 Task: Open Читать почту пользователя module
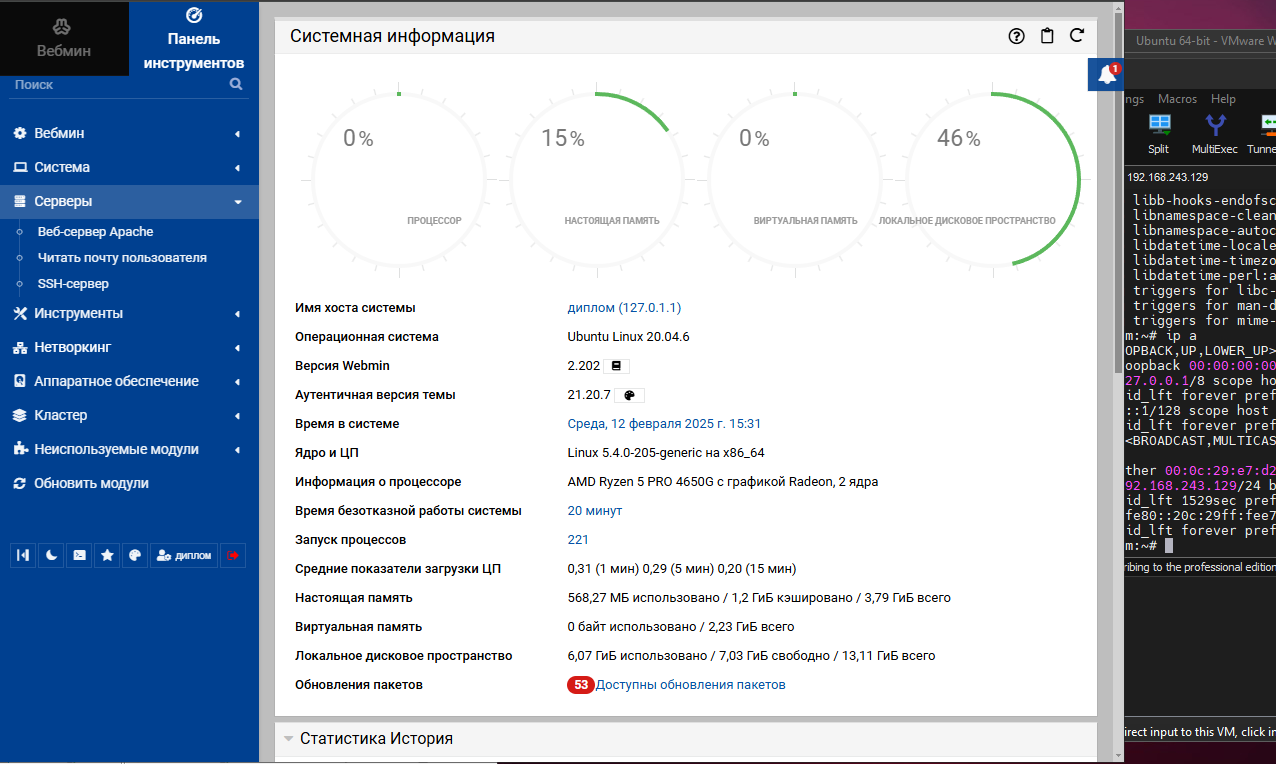pyautogui.click(x=122, y=257)
